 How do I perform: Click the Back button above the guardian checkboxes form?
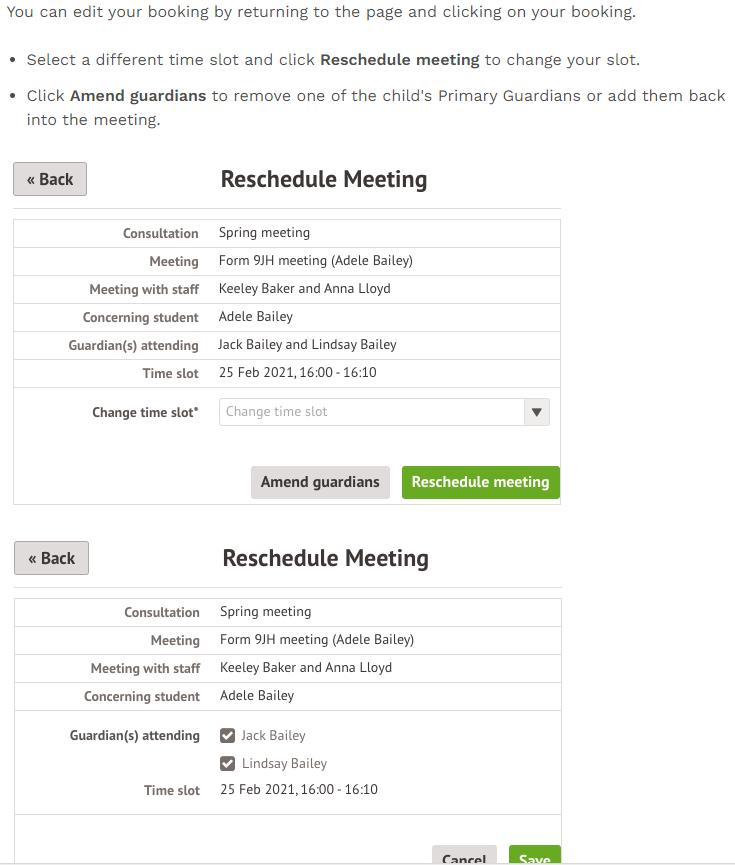(51, 559)
